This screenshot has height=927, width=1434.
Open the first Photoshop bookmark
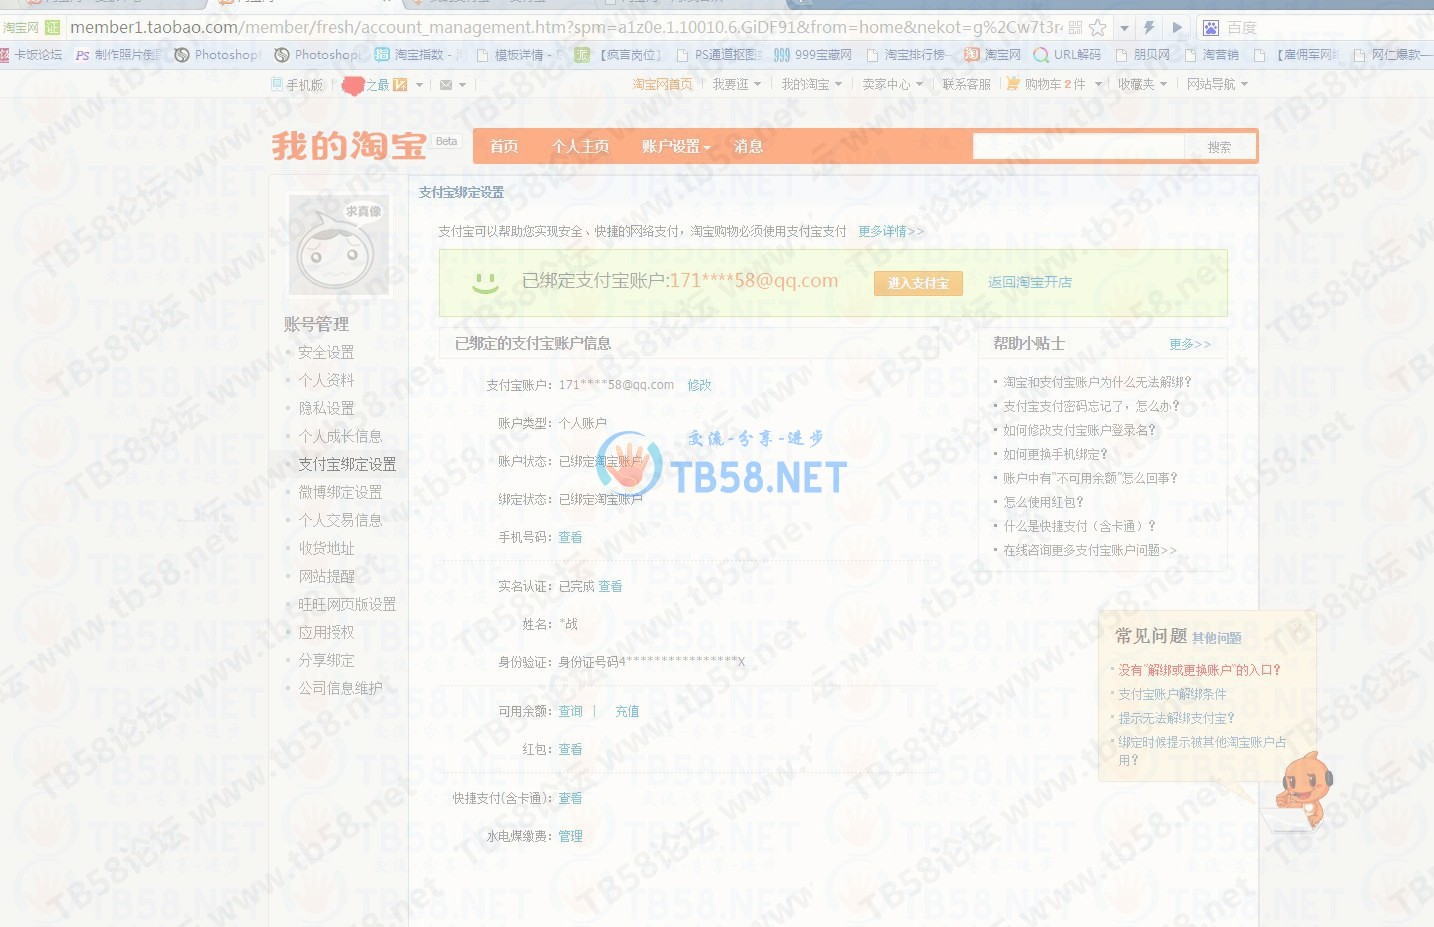pyautogui.click(x=217, y=55)
